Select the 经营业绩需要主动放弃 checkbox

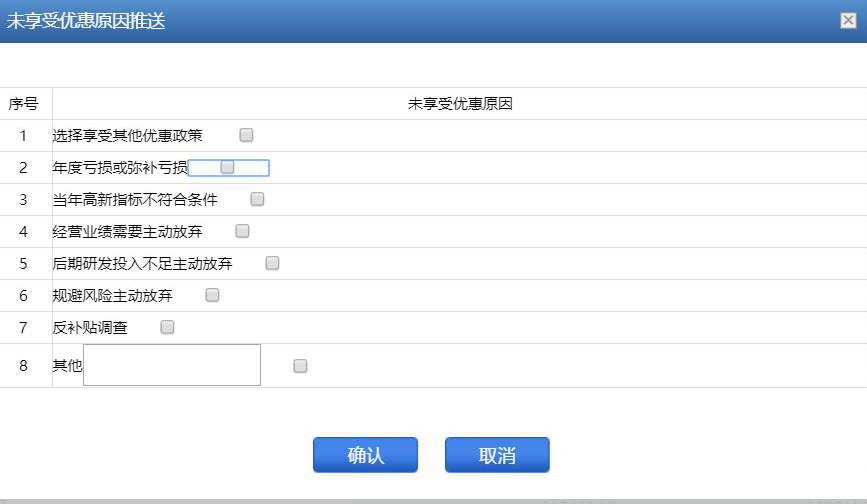pyautogui.click(x=242, y=231)
